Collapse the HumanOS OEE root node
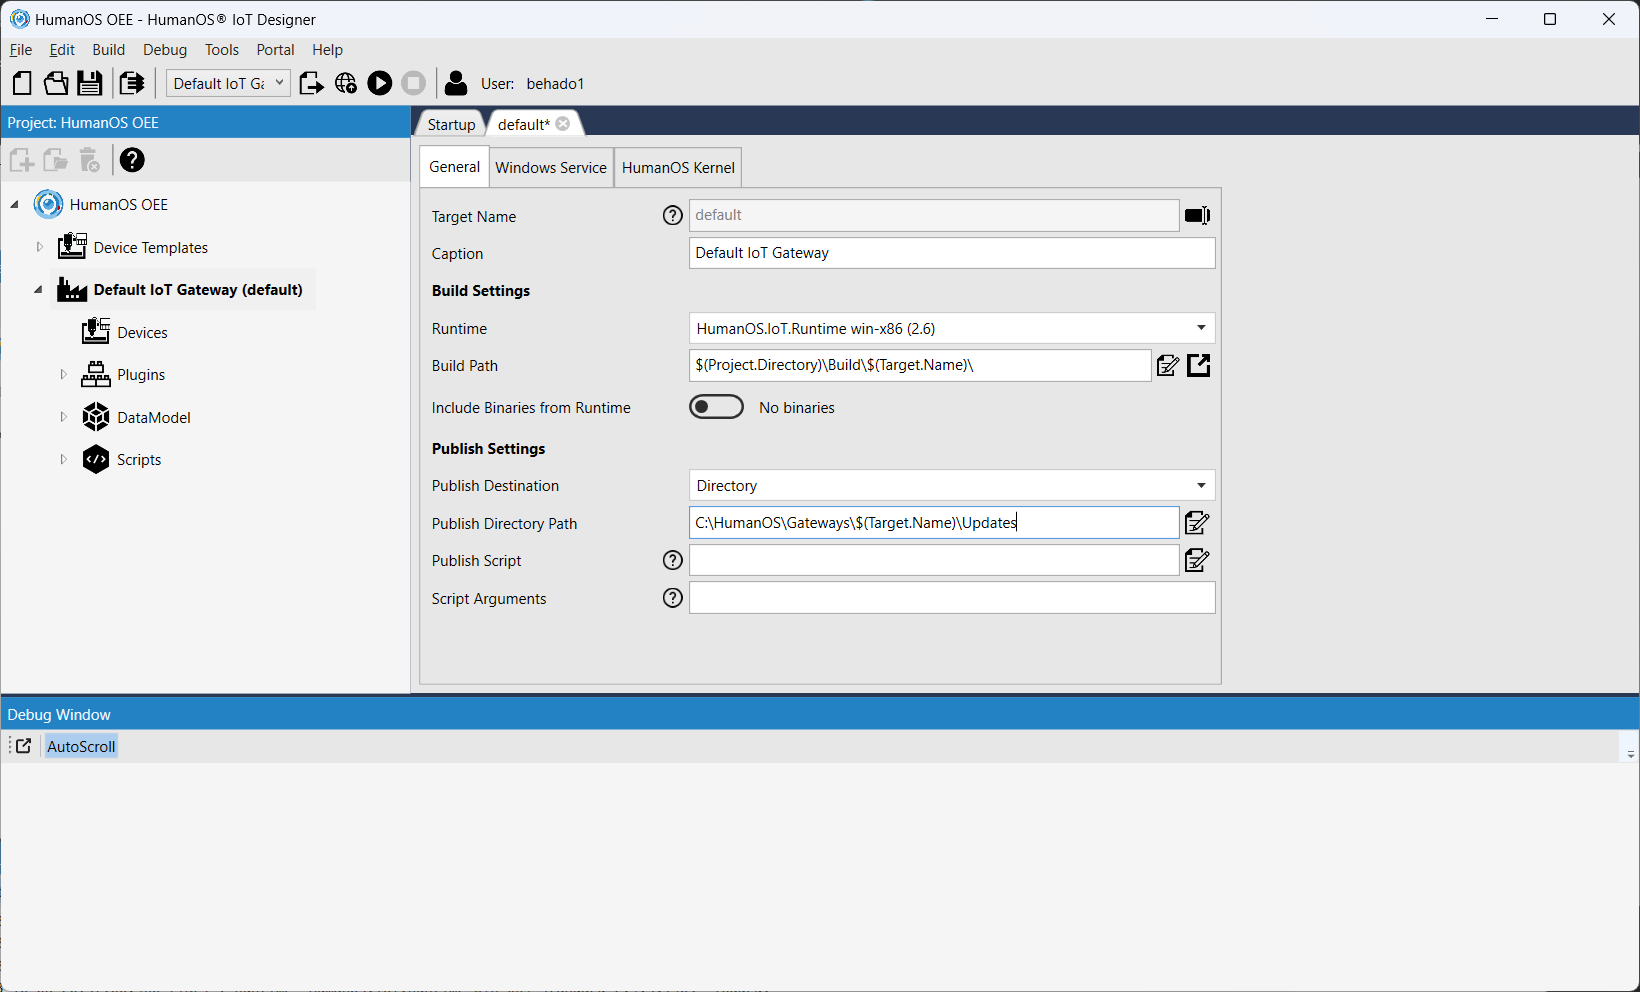Screen dimensions: 1640x992 (15, 205)
